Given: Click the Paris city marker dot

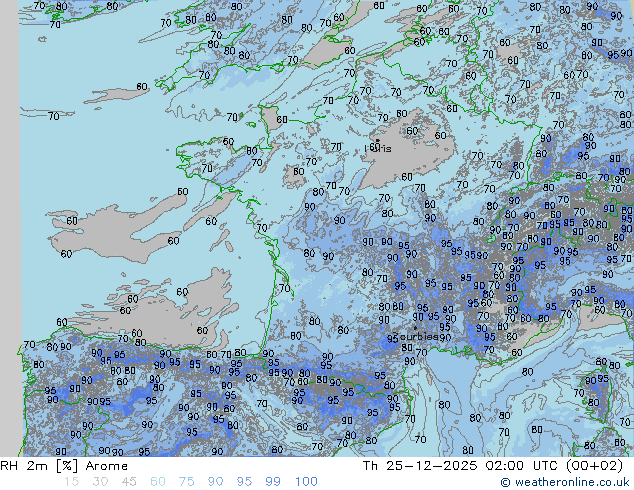Looking at the screenshot, I should pos(378,141).
